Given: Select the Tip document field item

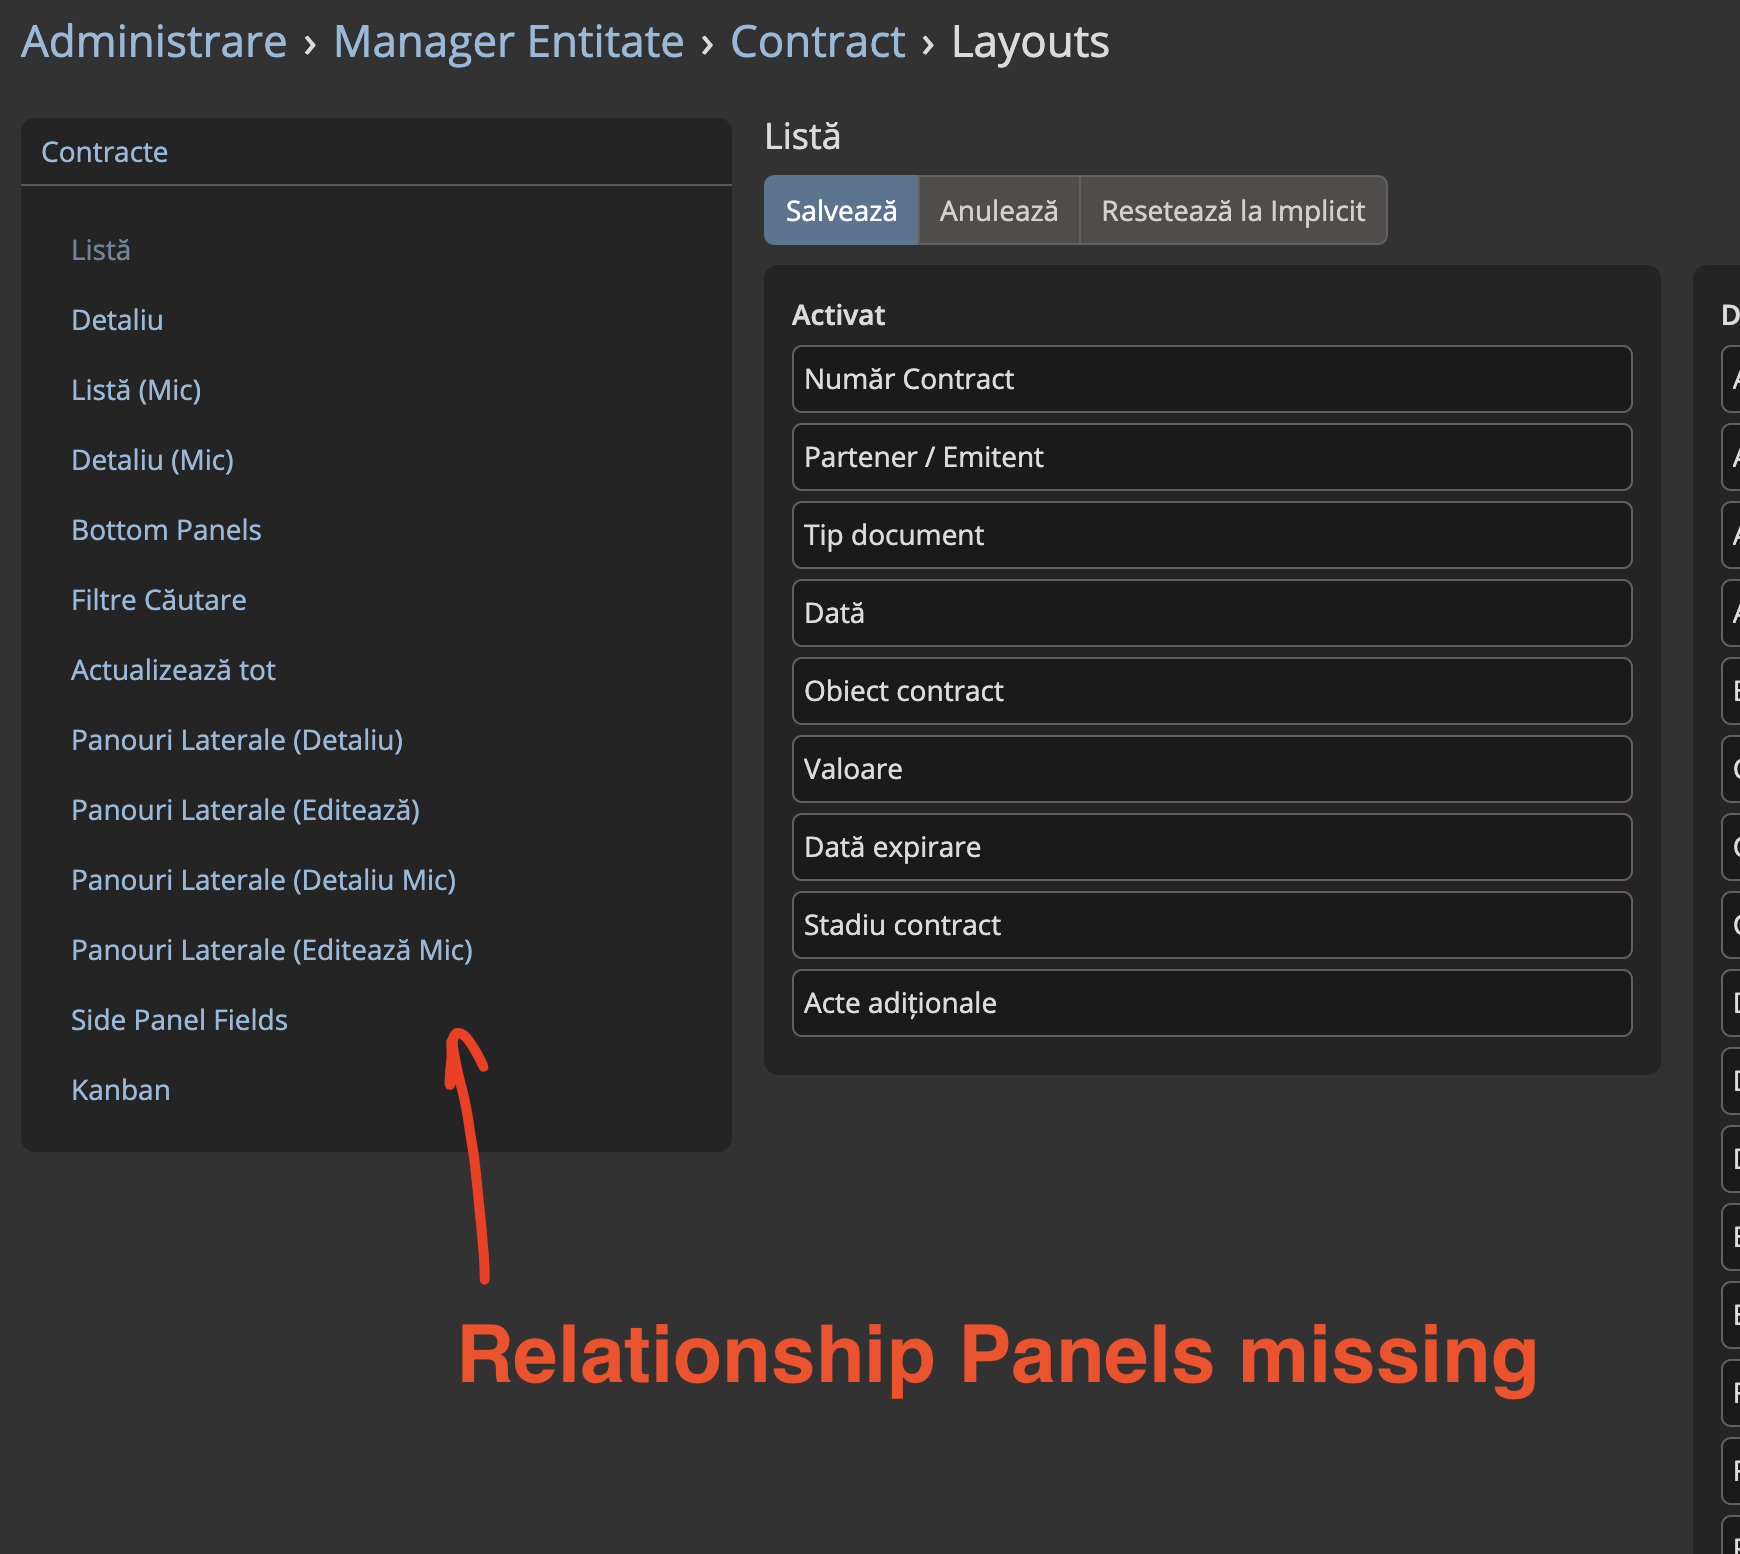Looking at the screenshot, I should pyautogui.click(x=1211, y=535).
